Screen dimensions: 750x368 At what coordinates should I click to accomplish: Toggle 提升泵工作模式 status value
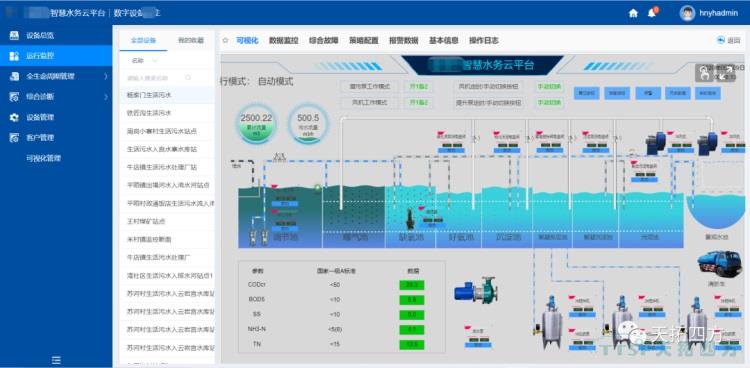click(419, 87)
